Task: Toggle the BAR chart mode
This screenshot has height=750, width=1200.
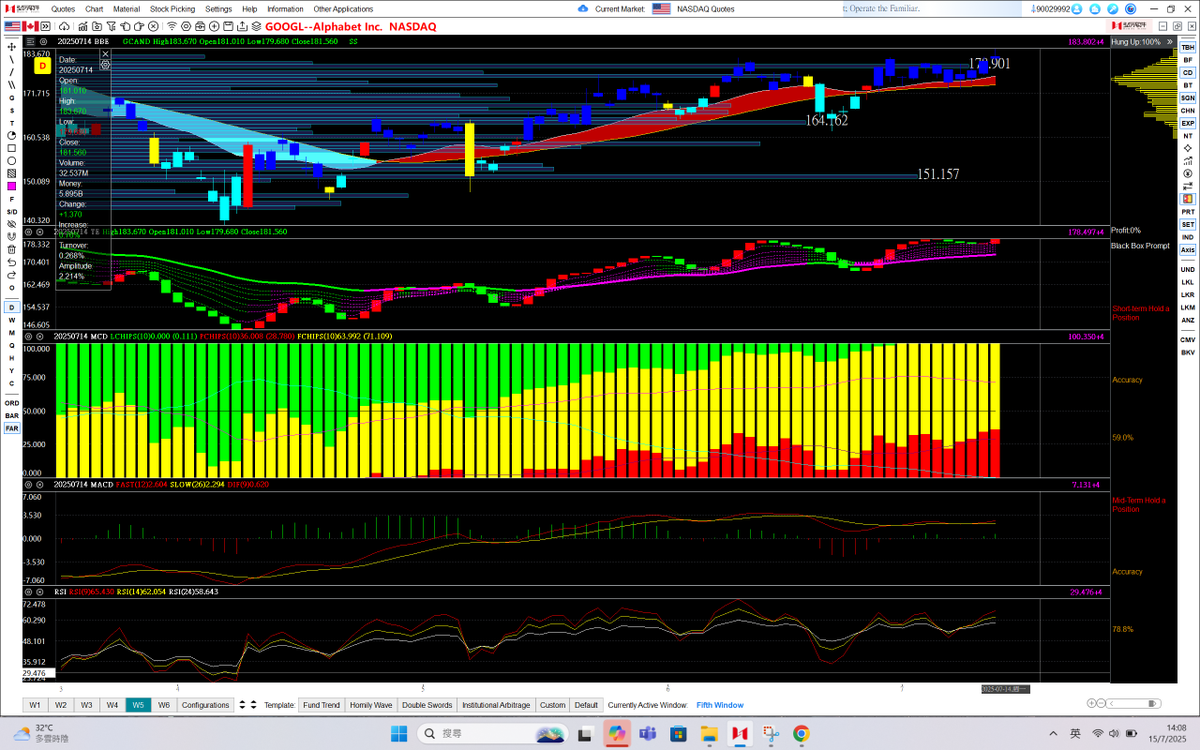Action: click(x=11, y=415)
